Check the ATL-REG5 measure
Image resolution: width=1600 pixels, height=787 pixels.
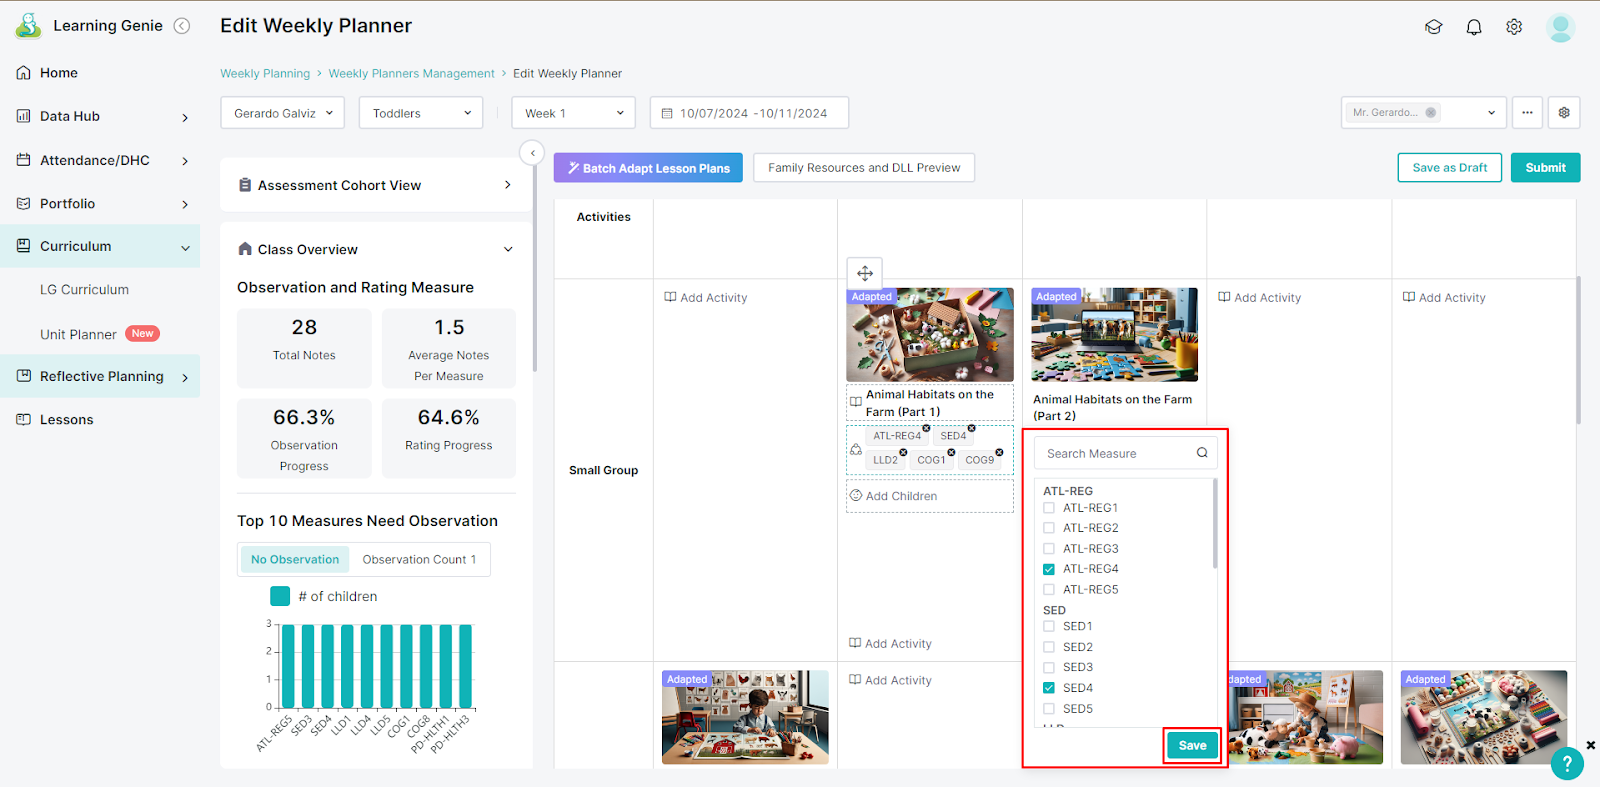tap(1049, 590)
